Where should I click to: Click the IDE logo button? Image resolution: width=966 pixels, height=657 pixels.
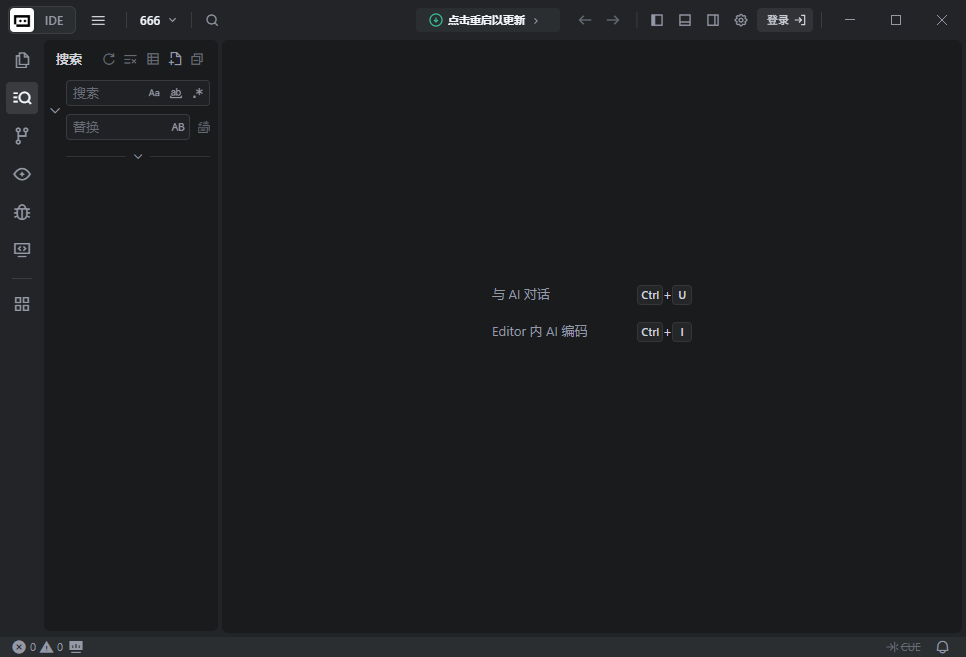click(42, 20)
